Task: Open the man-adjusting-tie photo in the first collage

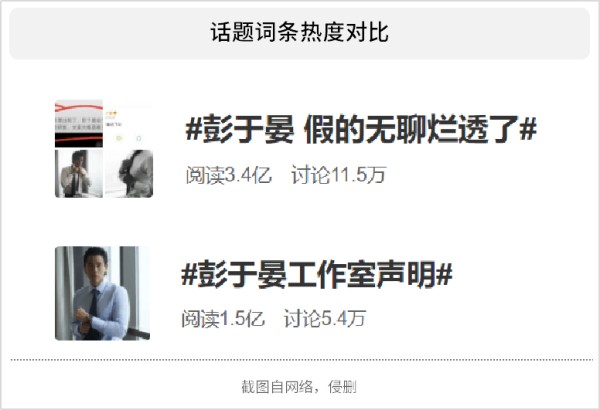Action: tap(79, 173)
